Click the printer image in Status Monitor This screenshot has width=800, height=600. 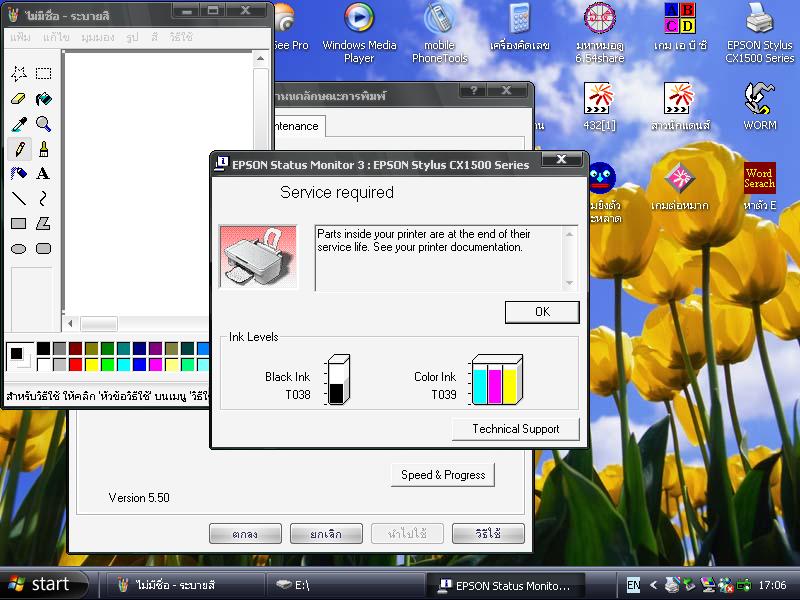click(x=258, y=257)
